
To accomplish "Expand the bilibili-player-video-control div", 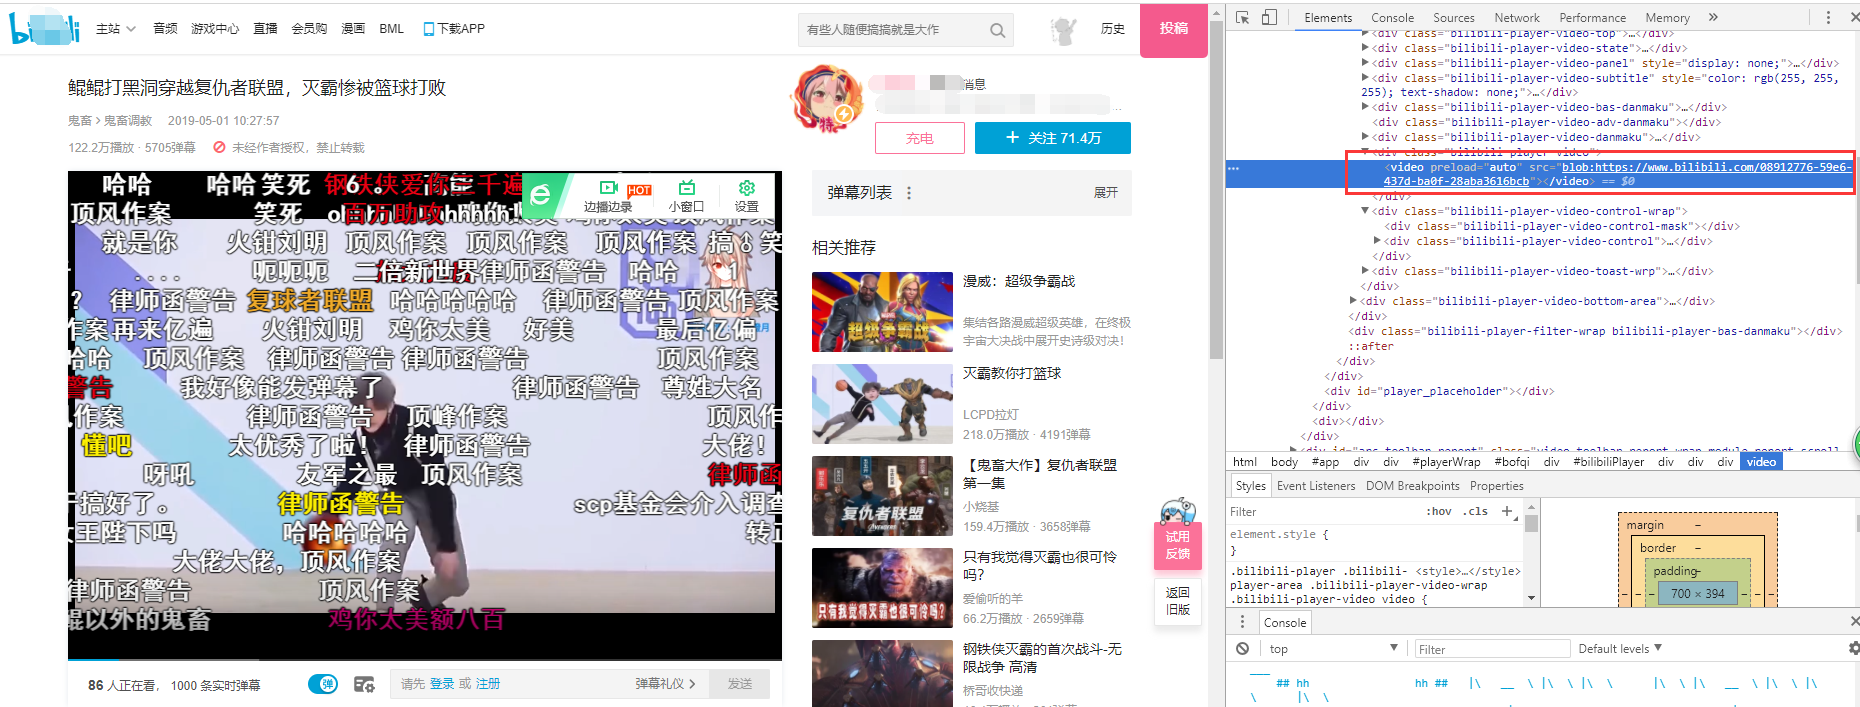I will click(x=1377, y=241).
